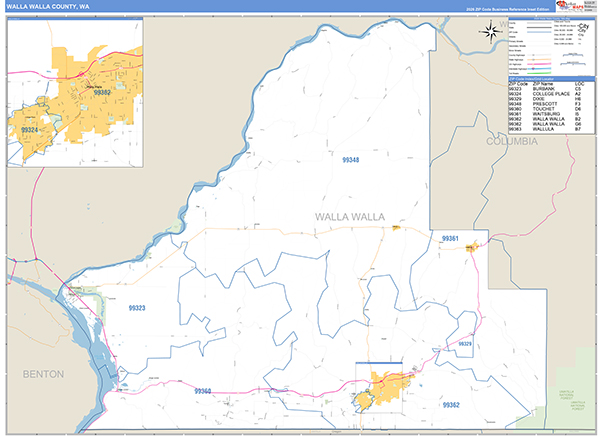Click the orange State Highways legend line
Image resolution: width=600 pixels, height=436 pixels.
(539, 60)
